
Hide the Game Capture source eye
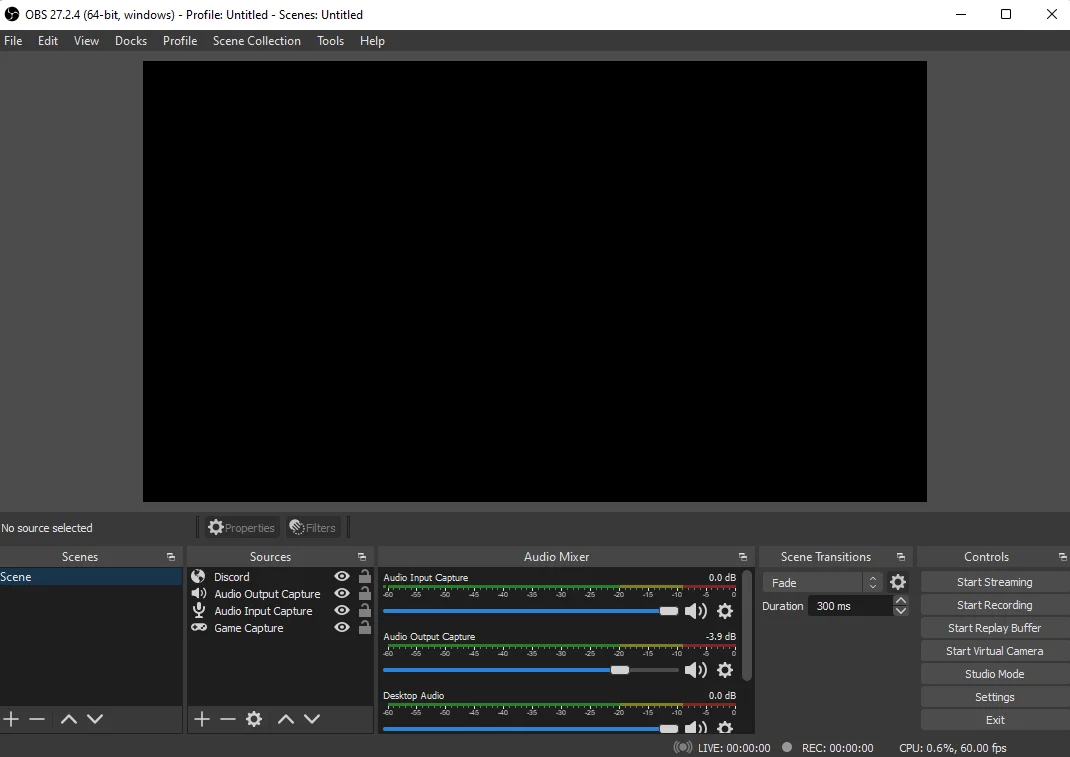pyautogui.click(x=342, y=628)
